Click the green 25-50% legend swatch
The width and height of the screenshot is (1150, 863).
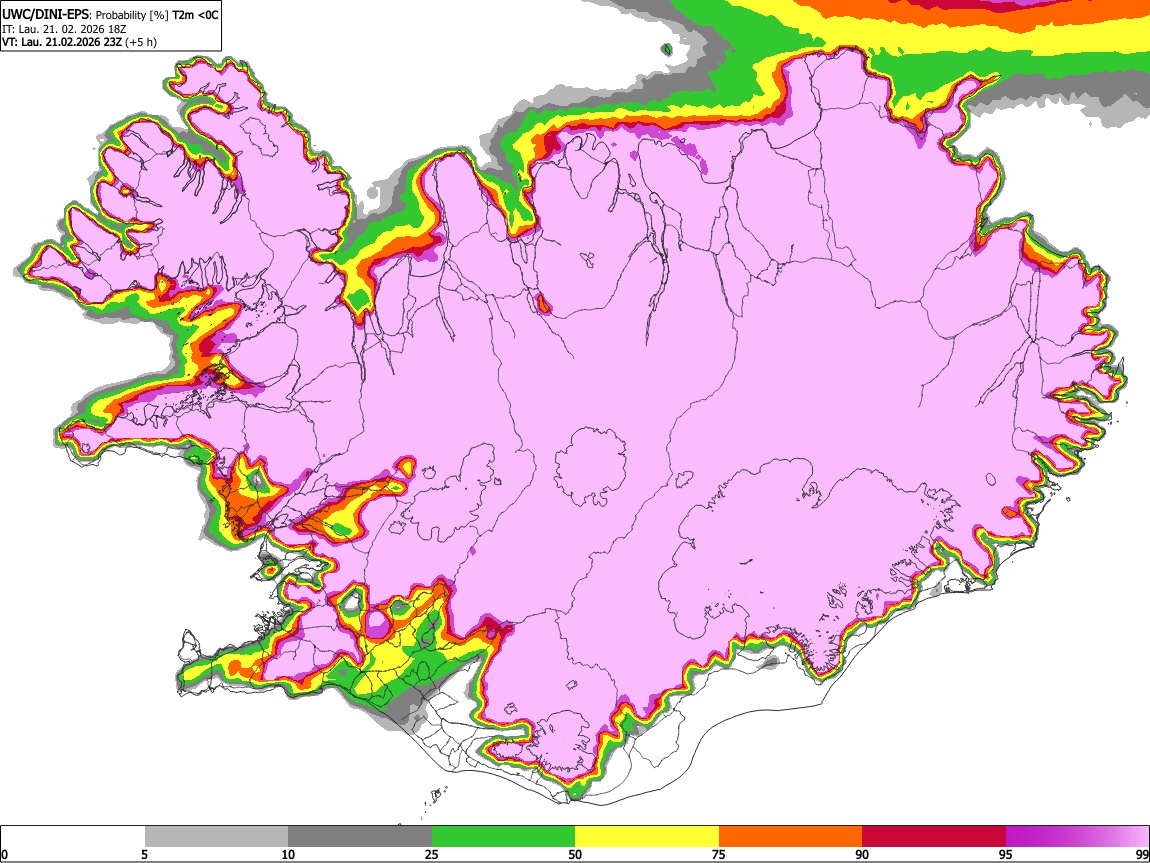tap(503, 836)
